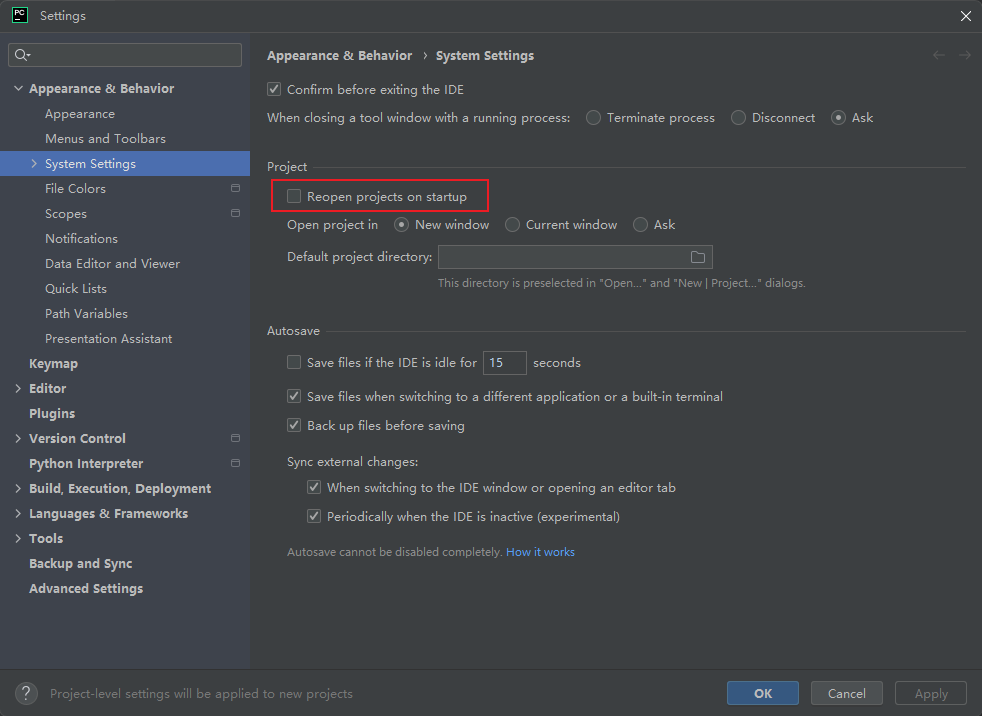Select Current window radio option
Image resolution: width=982 pixels, height=716 pixels.
tap(513, 225)
